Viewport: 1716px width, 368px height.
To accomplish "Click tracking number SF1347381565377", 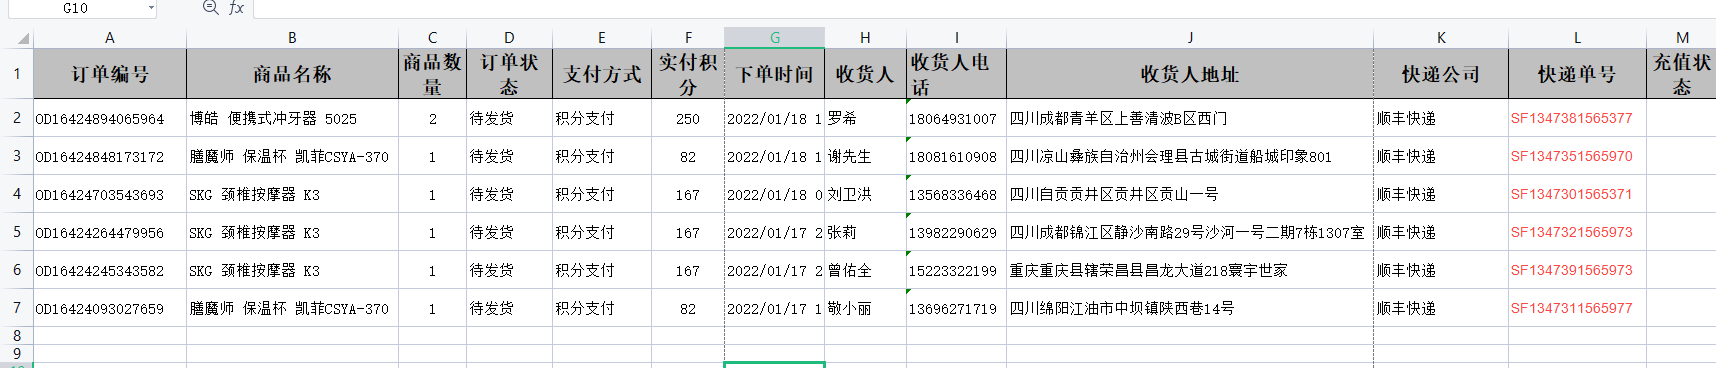I will [1577, 118].
